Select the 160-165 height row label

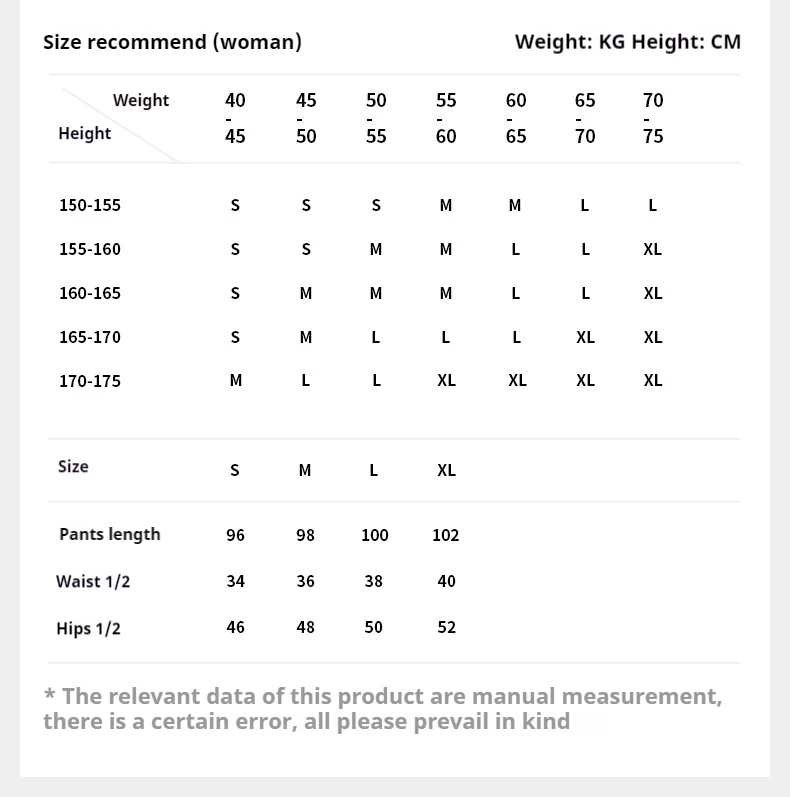[90, 293]
